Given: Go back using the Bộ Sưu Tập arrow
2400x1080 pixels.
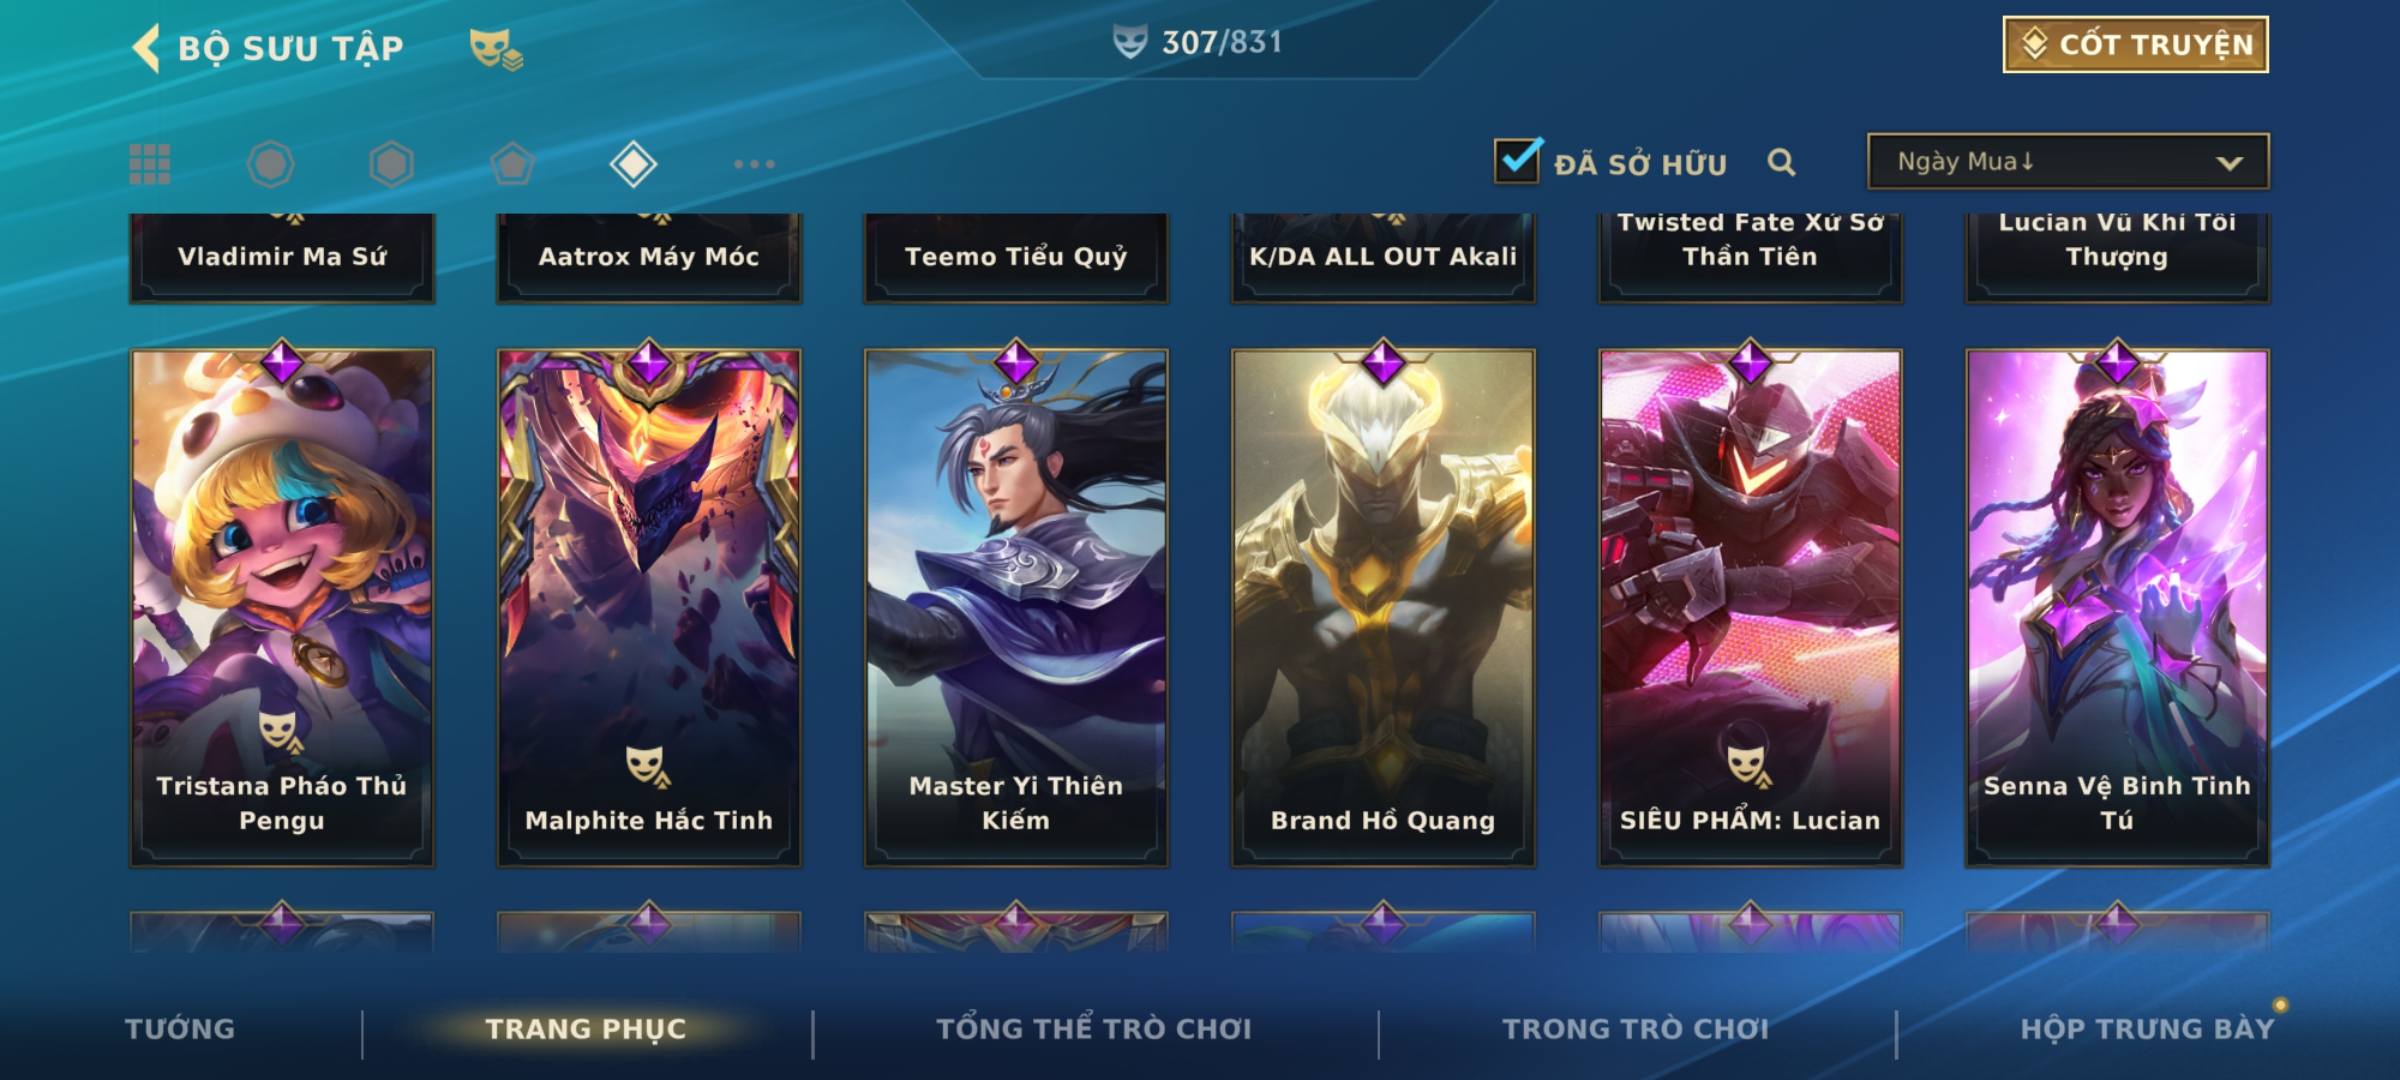Looking at the screenshot, I should (146, 48).
